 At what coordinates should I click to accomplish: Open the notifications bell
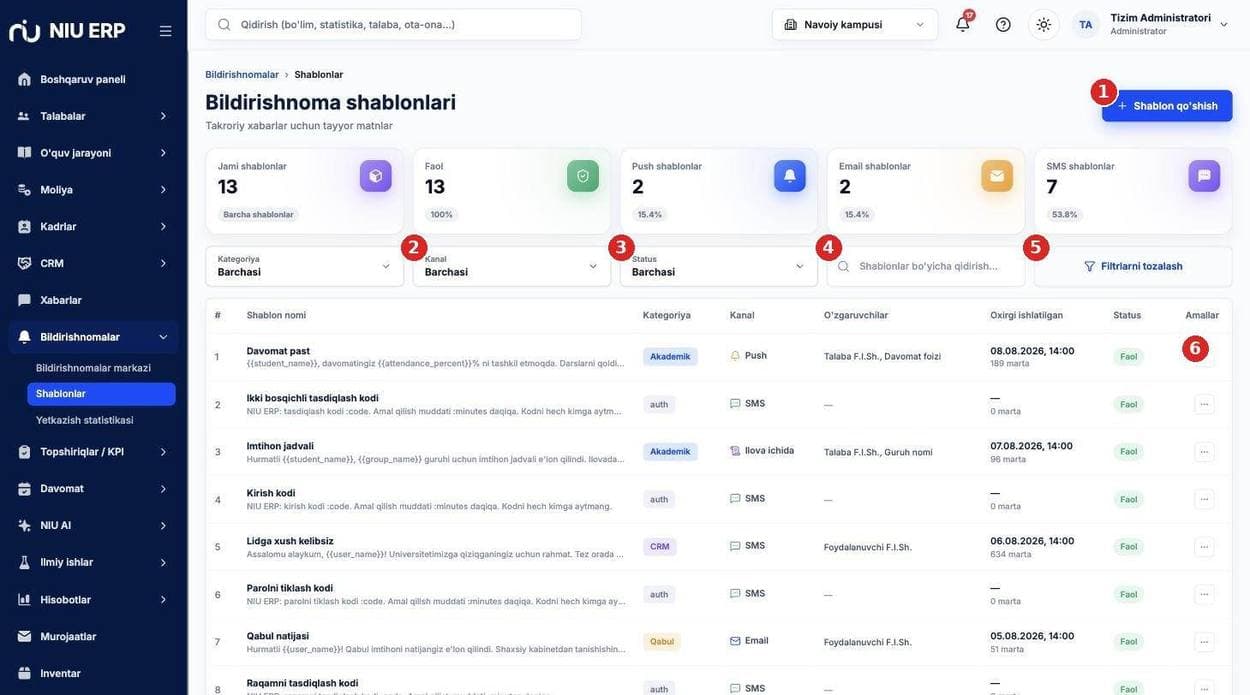tap(963, 24)
